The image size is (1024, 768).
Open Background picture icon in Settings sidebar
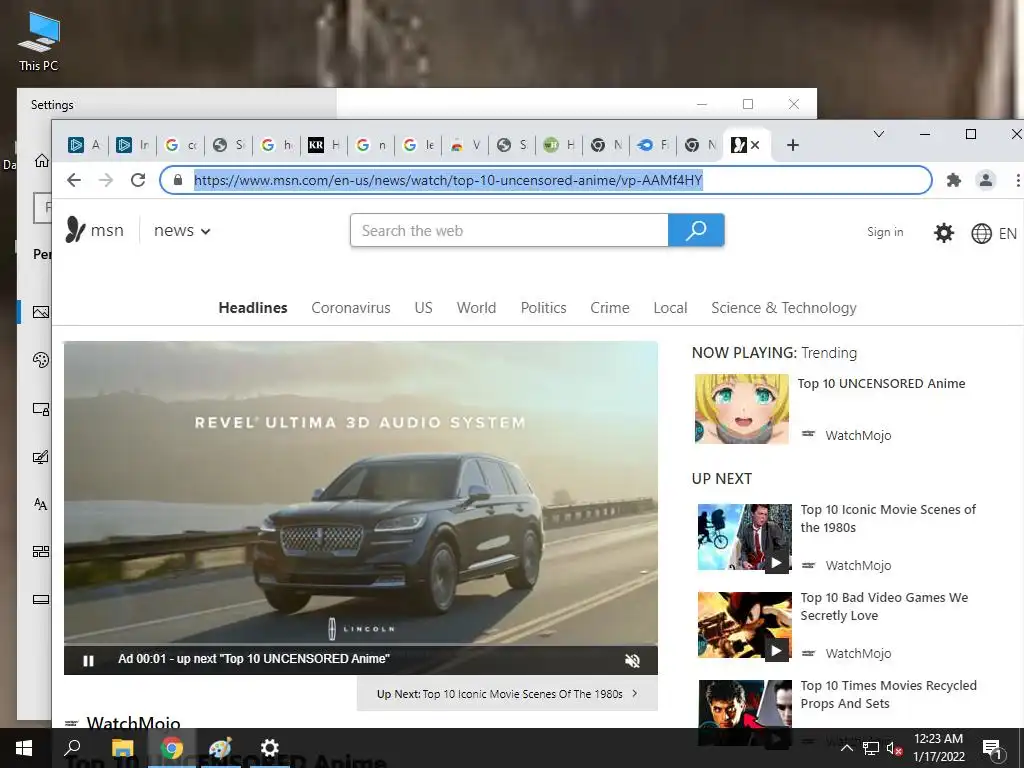[41, 312]
